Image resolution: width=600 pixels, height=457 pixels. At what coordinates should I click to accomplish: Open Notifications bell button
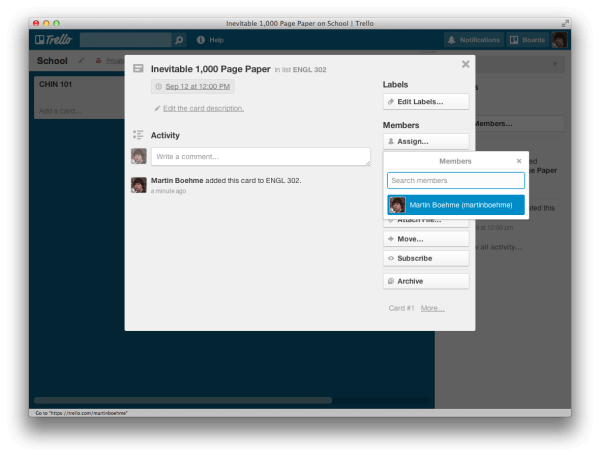point(474,40)
